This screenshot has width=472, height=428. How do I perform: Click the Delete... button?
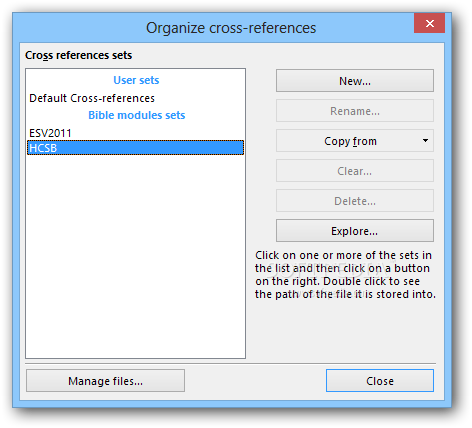[355, 201]
